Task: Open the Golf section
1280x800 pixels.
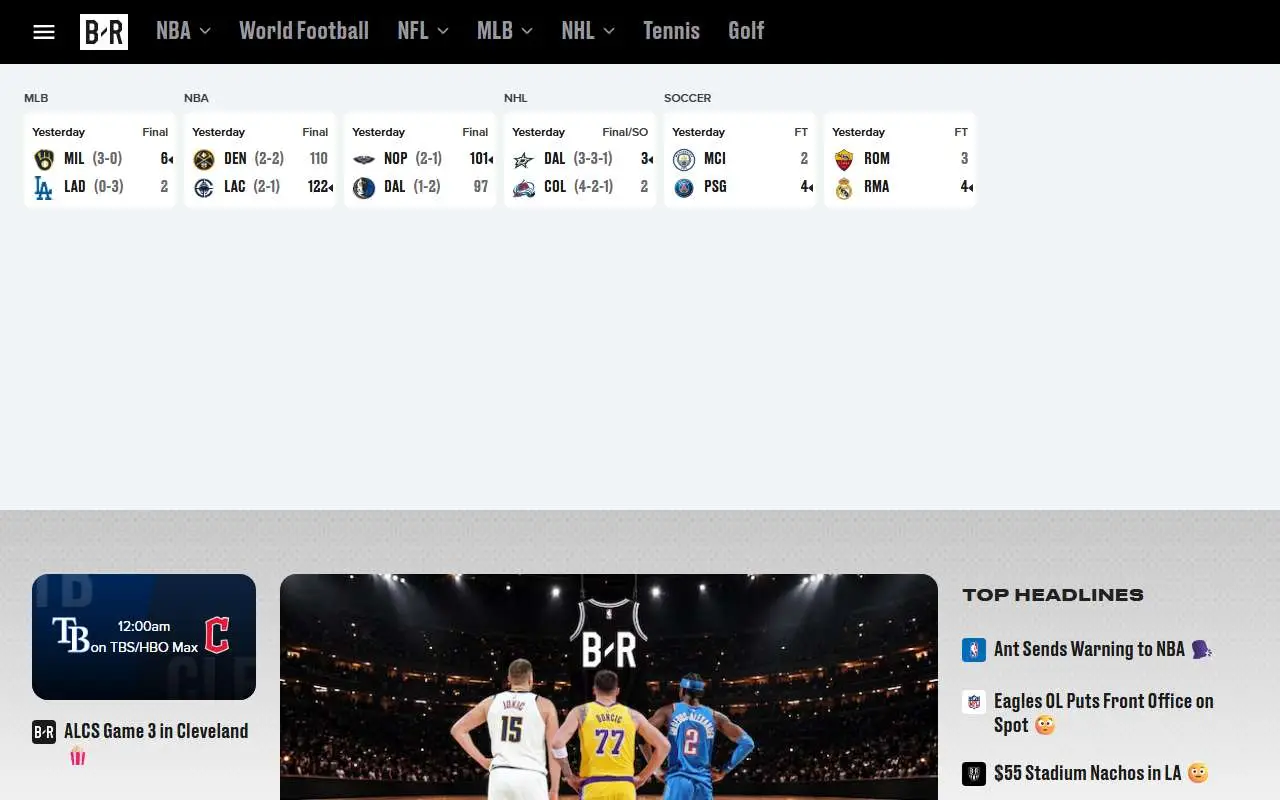Action: (746, 31)
